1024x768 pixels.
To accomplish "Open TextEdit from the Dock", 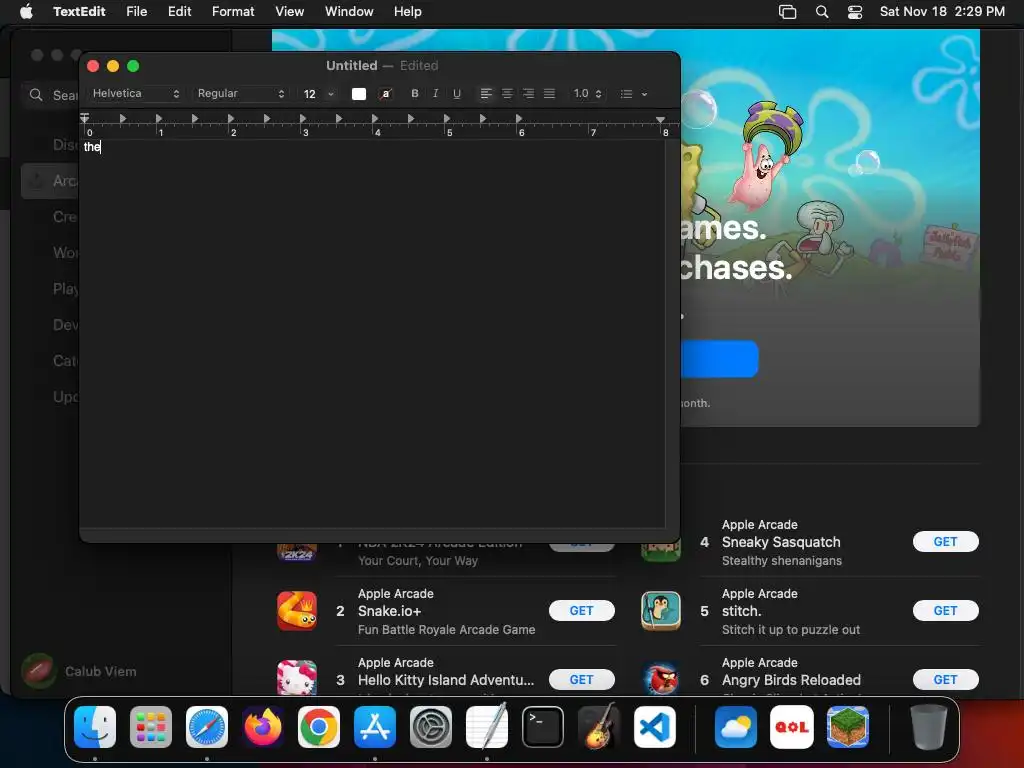I will click(x=487, y=727).
